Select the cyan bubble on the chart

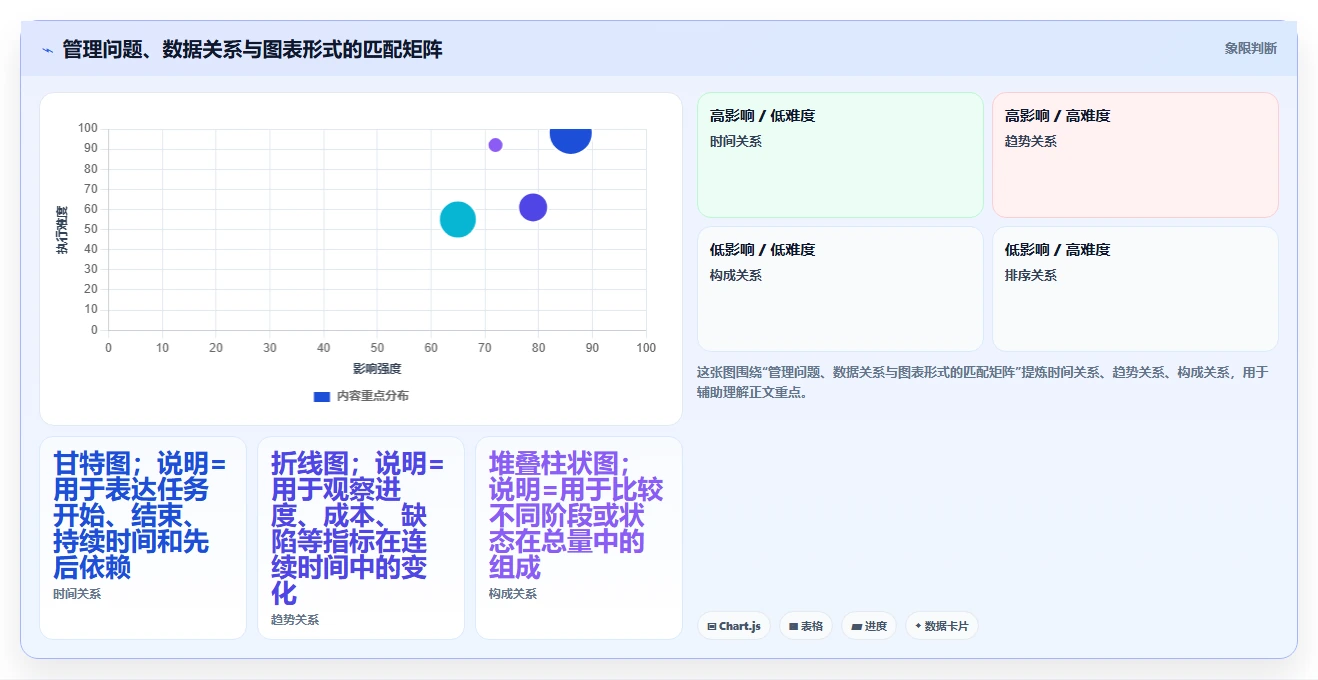point(458,219)
